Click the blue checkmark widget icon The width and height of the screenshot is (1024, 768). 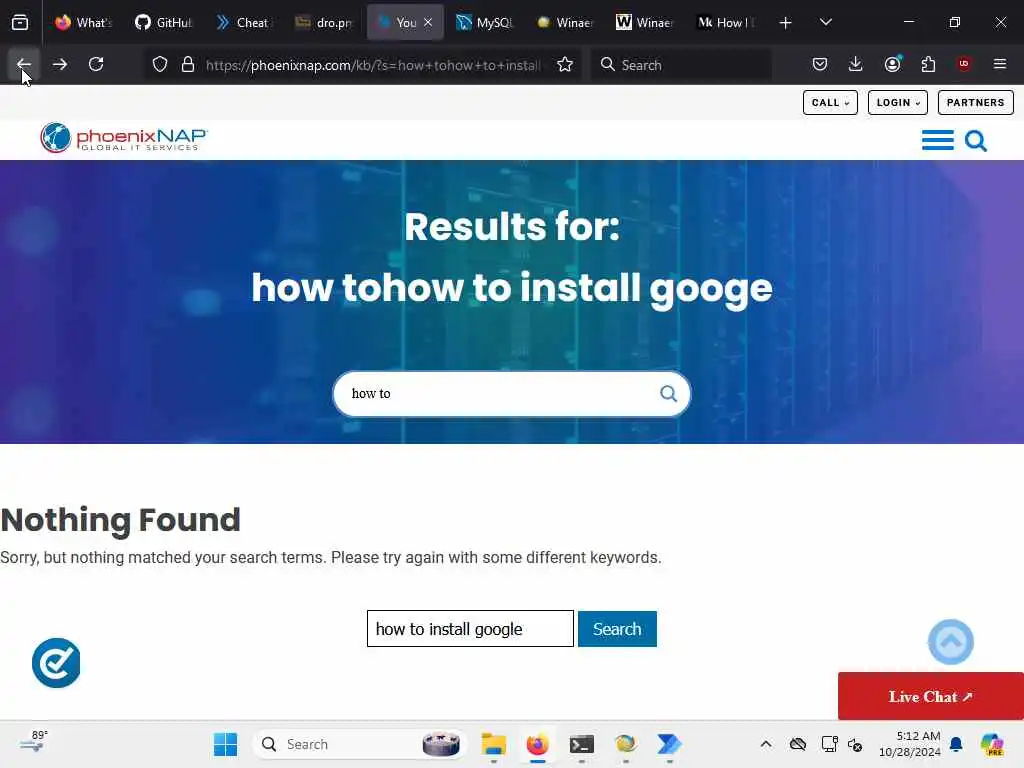pos(56,663)
